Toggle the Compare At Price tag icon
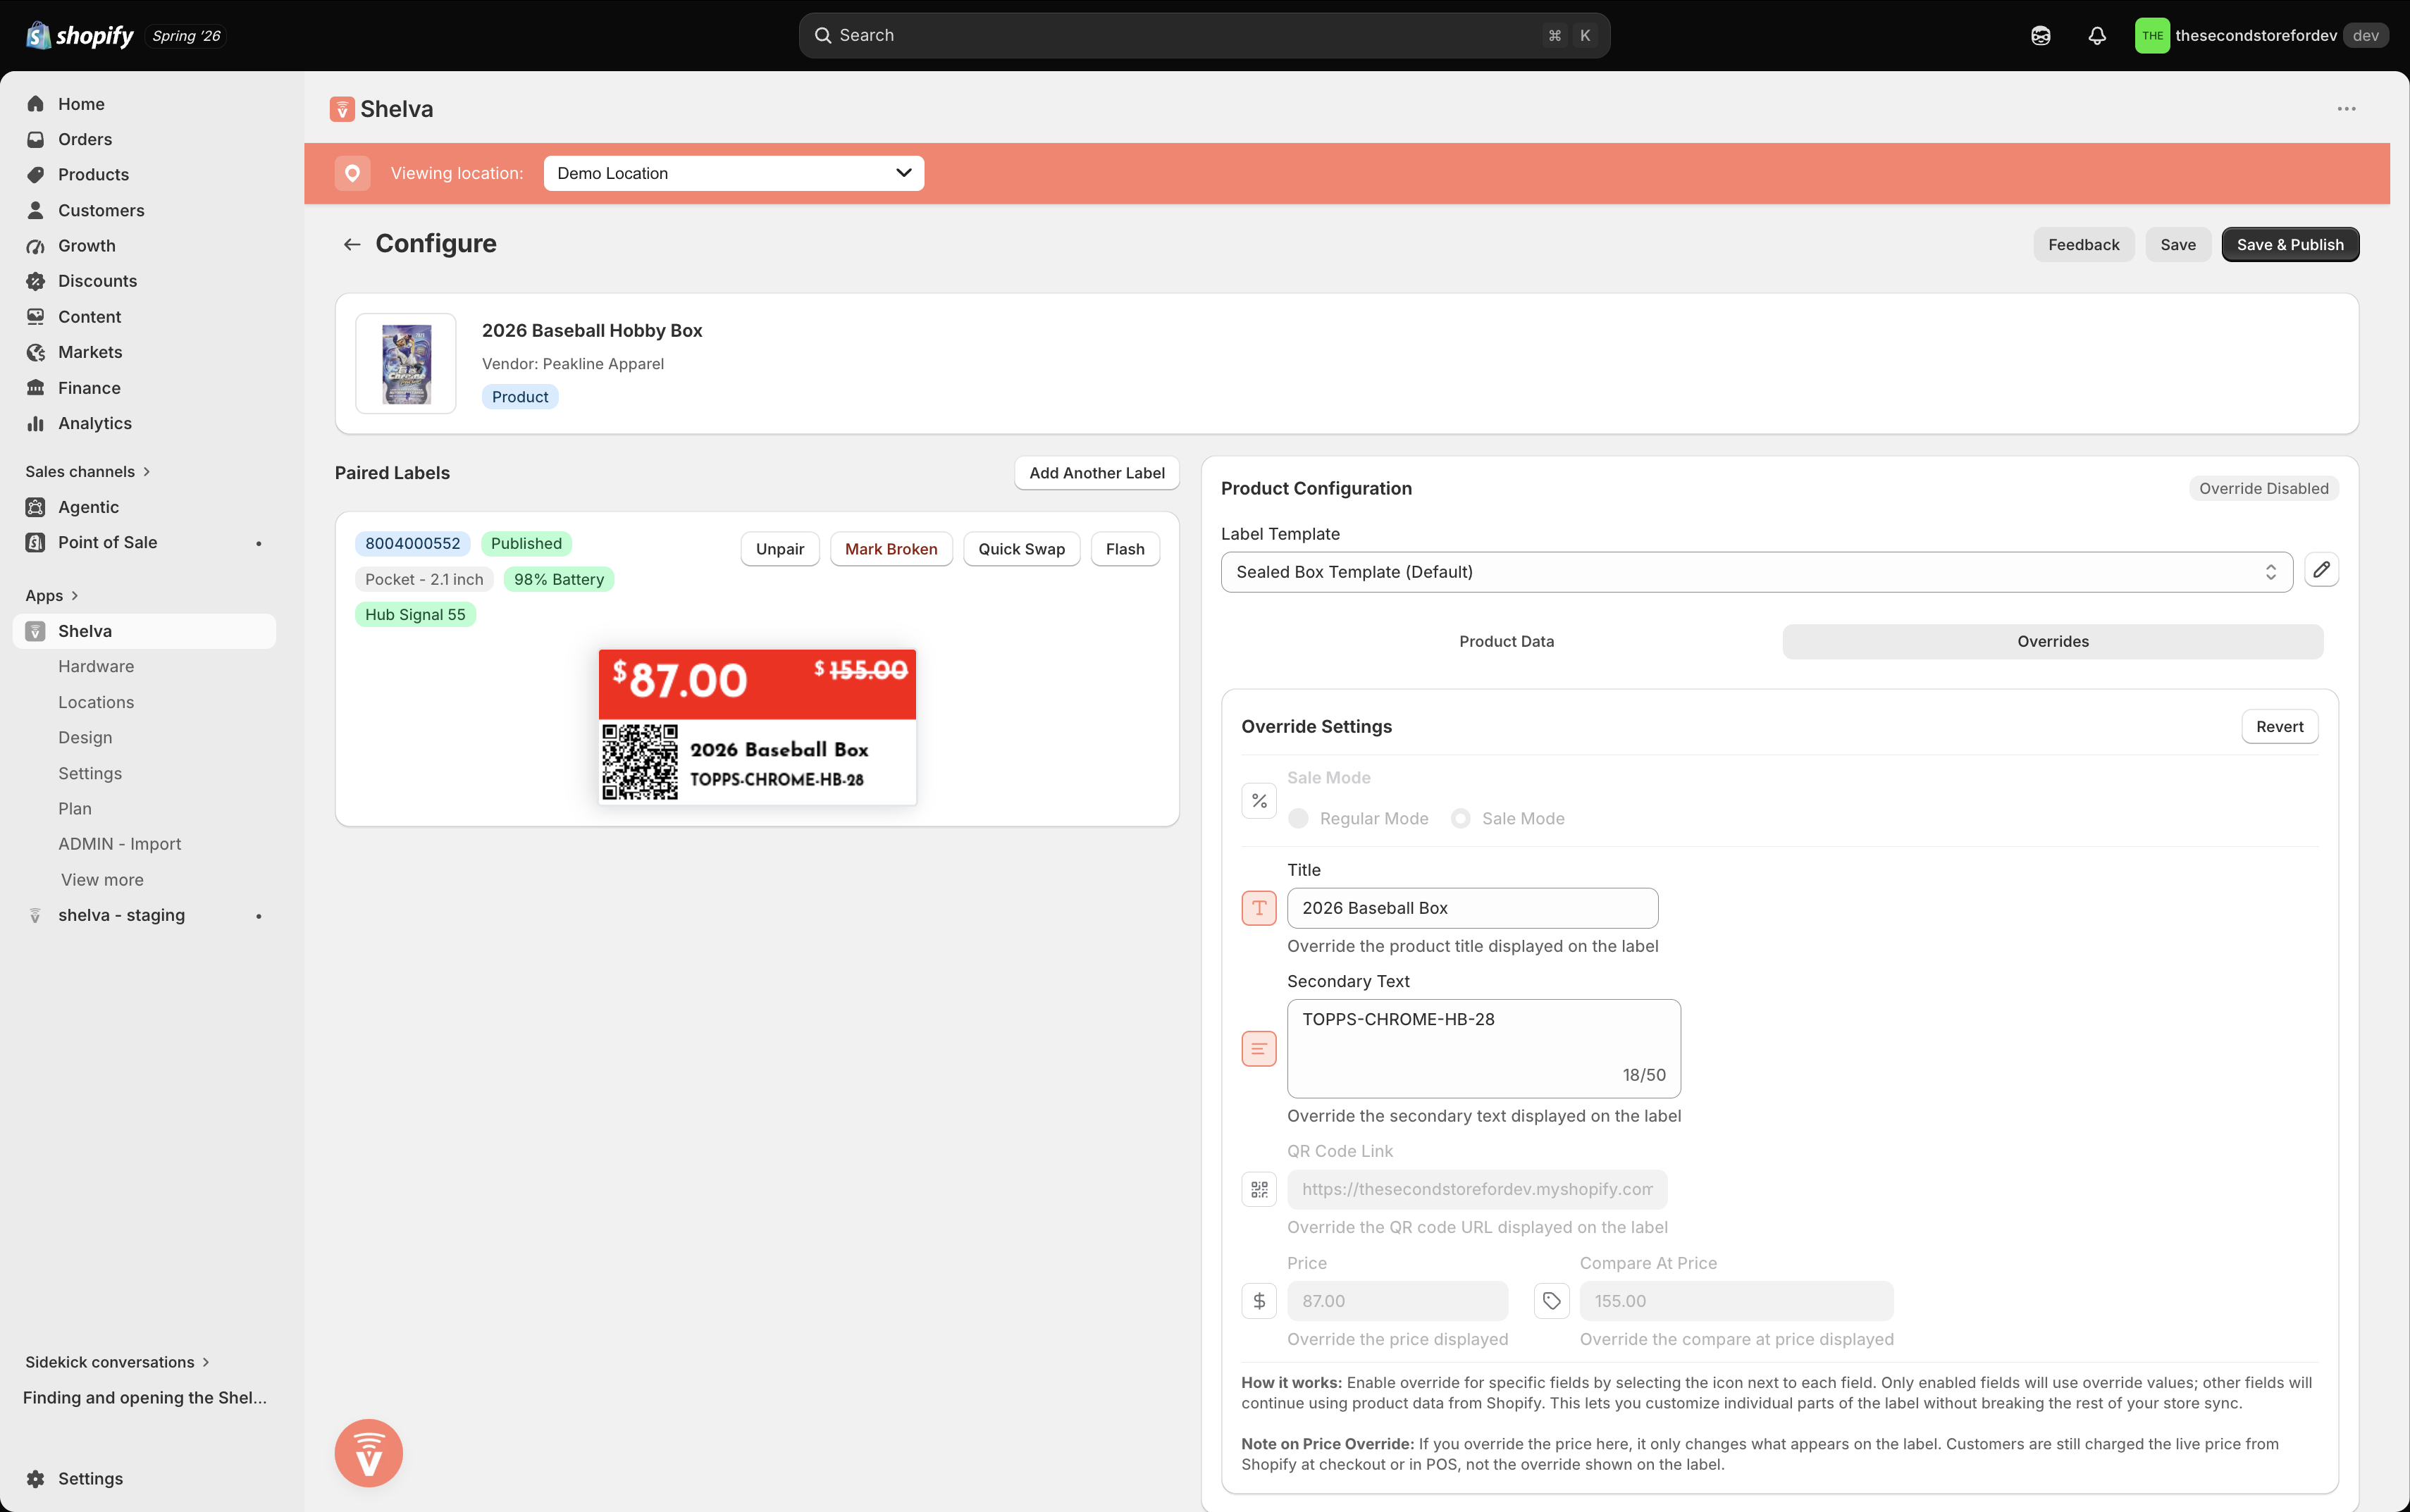This screenshot has width=2410, height=1512. (1551, 1301)
